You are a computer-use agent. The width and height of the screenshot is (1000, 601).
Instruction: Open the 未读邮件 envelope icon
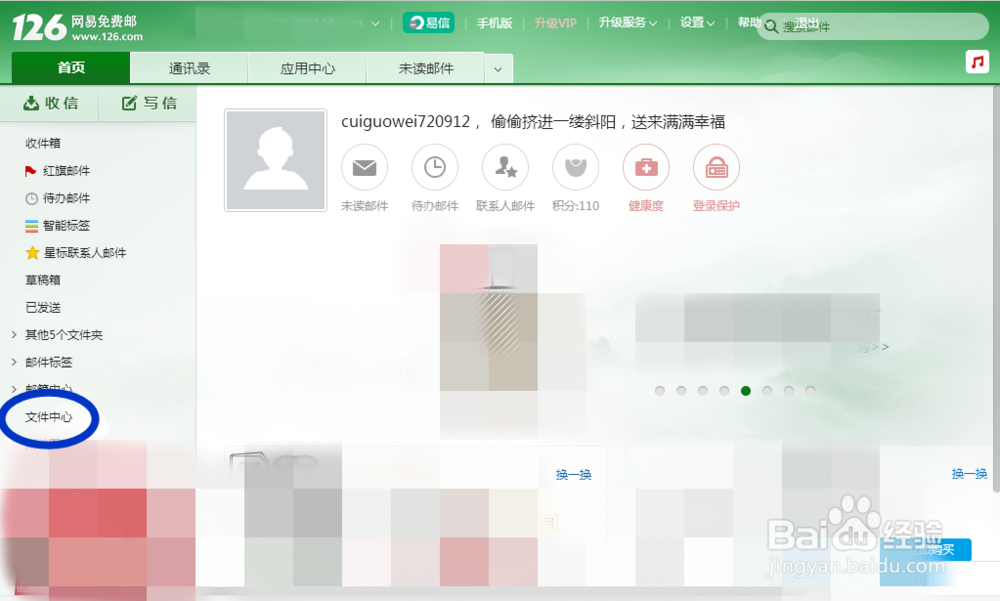364,167
